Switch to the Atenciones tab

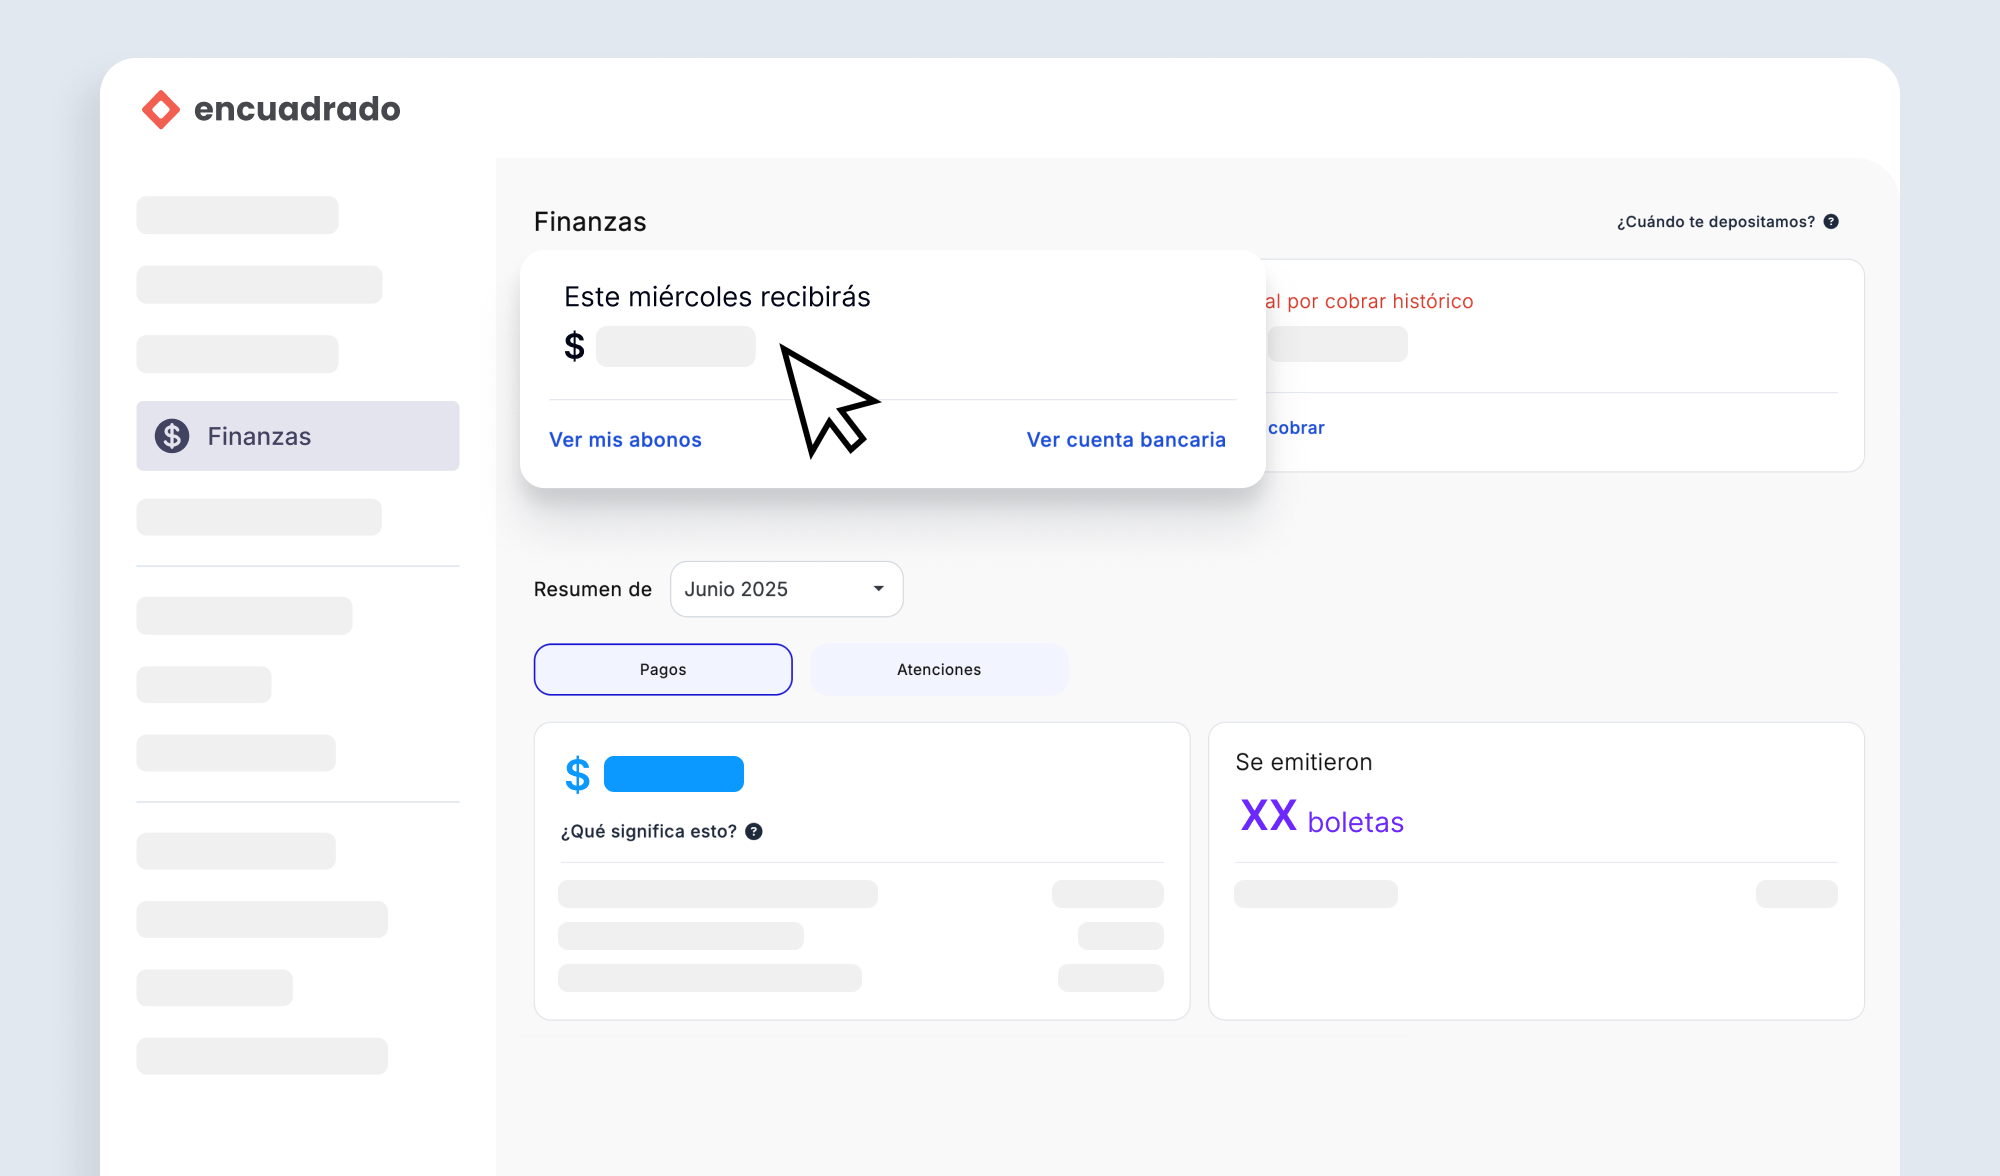(x=938, y=669)
